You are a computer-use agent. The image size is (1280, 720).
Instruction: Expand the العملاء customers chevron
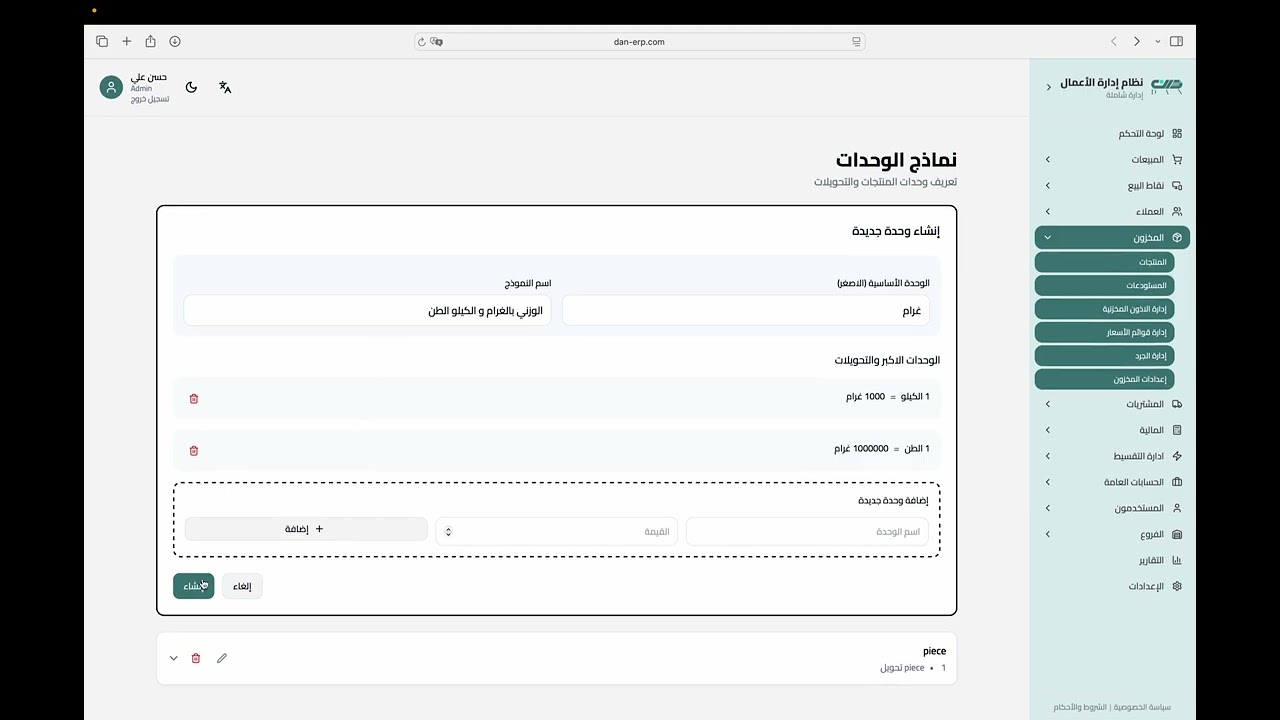[1048, 211]
